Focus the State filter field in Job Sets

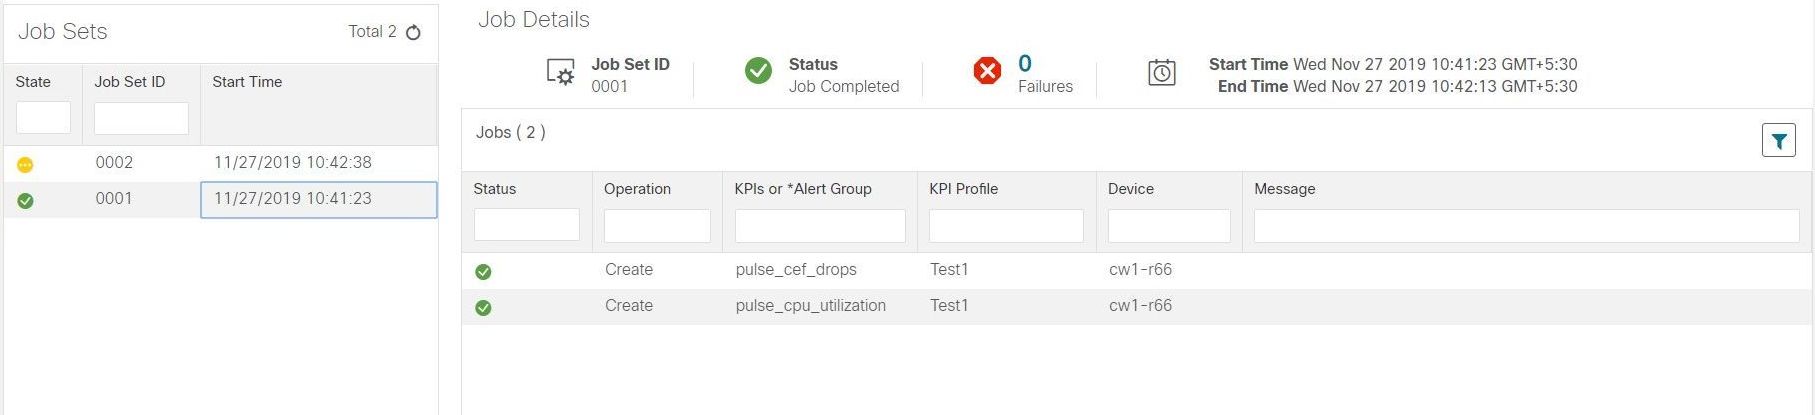tap(43, 117)
